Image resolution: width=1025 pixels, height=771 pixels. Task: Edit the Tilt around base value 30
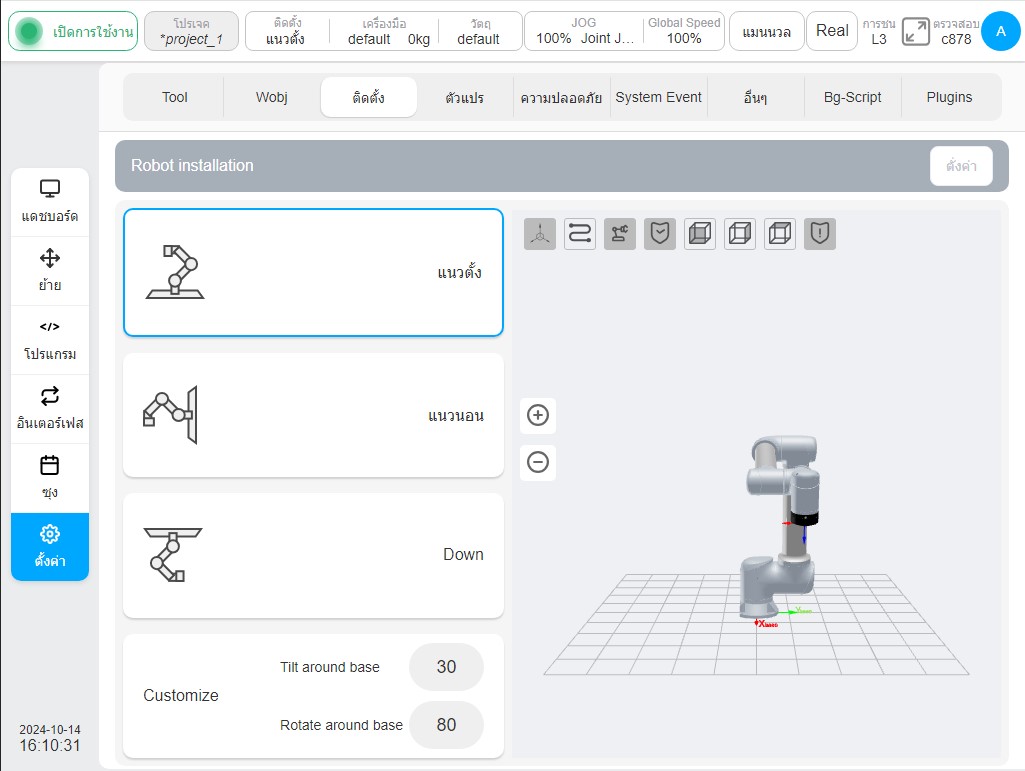pyautogui.click(x=446, y=667)
